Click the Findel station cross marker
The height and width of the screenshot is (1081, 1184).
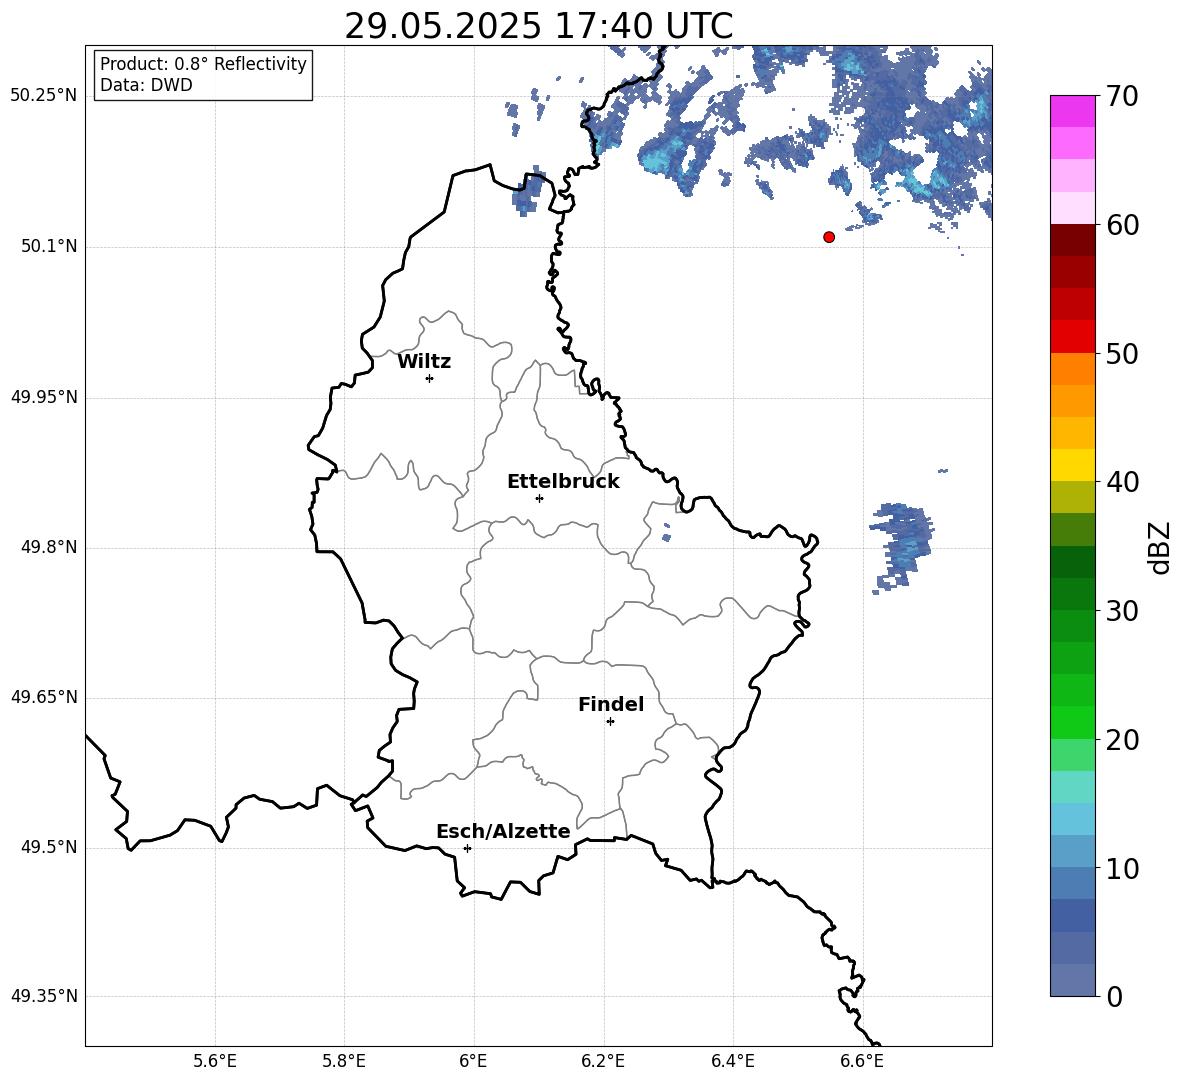click(x=610, y=722)
